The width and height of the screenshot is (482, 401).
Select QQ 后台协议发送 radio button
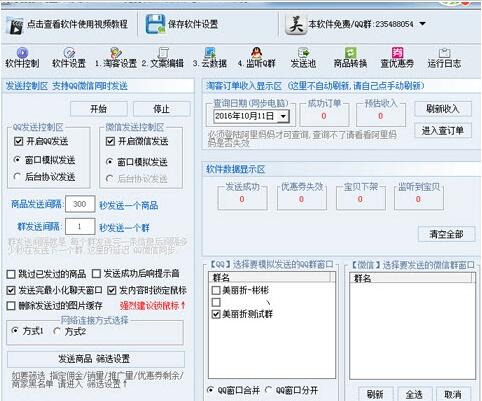tap(17, 176)
